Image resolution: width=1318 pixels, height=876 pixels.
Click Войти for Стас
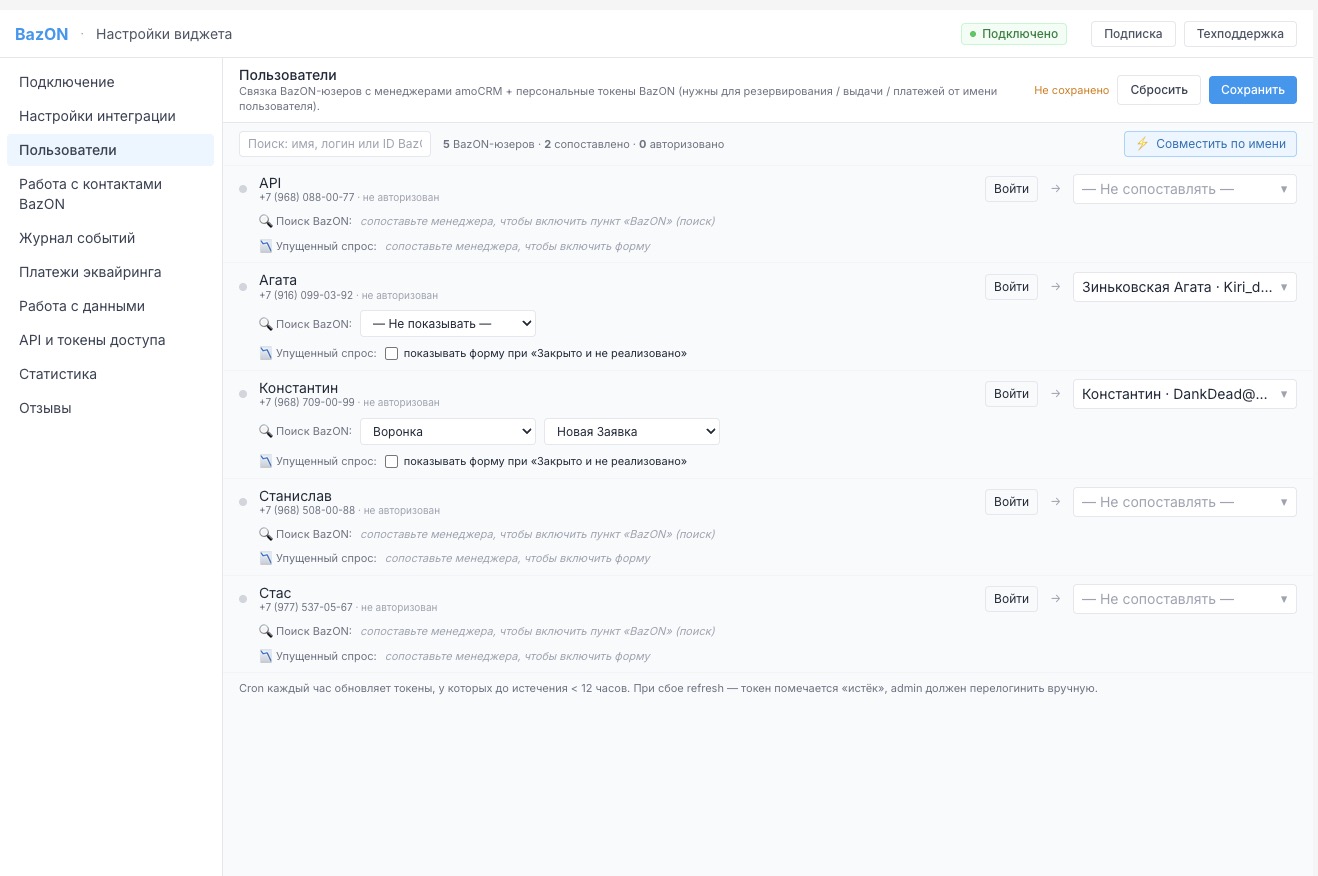1011,599
